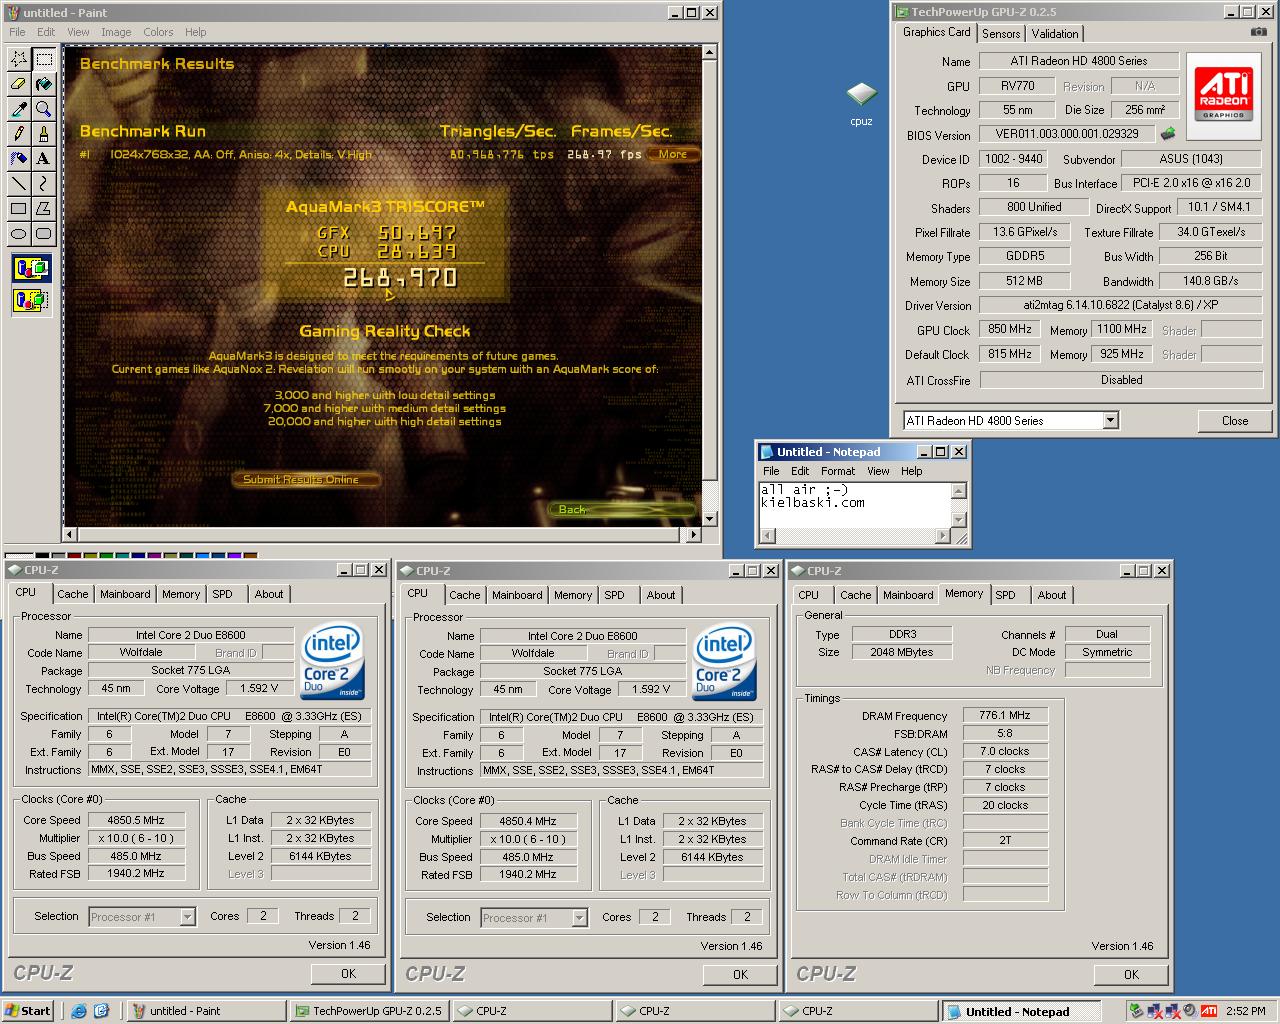Pick the Rectangle shape tool

[18, 208]
